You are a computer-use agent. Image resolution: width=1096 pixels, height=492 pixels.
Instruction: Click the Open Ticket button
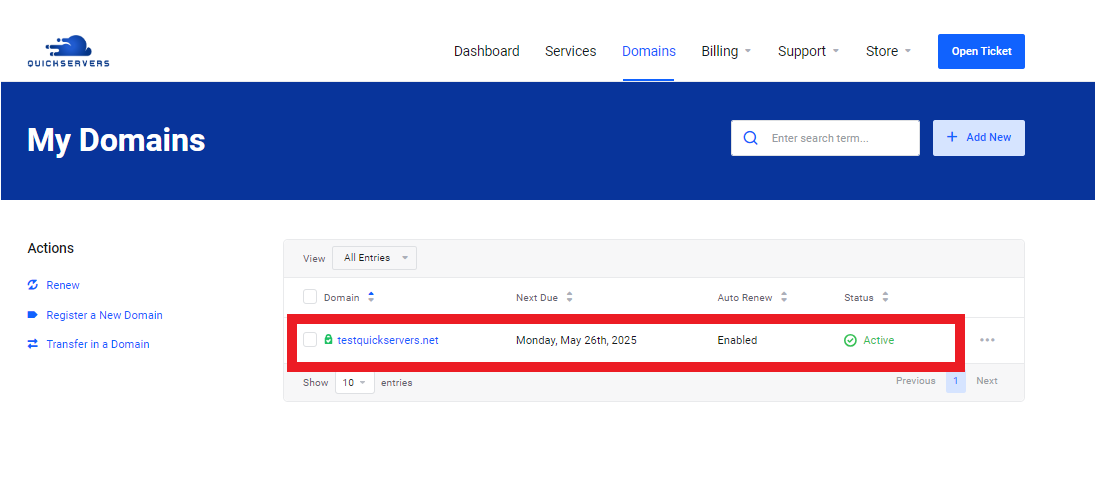click(981, 52)
